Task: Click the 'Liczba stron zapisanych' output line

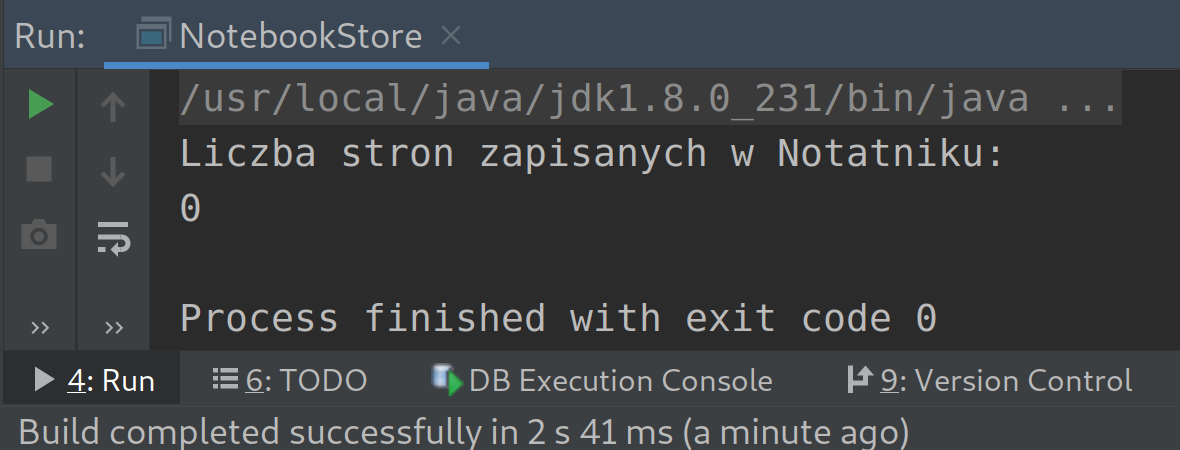Action: click(x=590, y=154)
